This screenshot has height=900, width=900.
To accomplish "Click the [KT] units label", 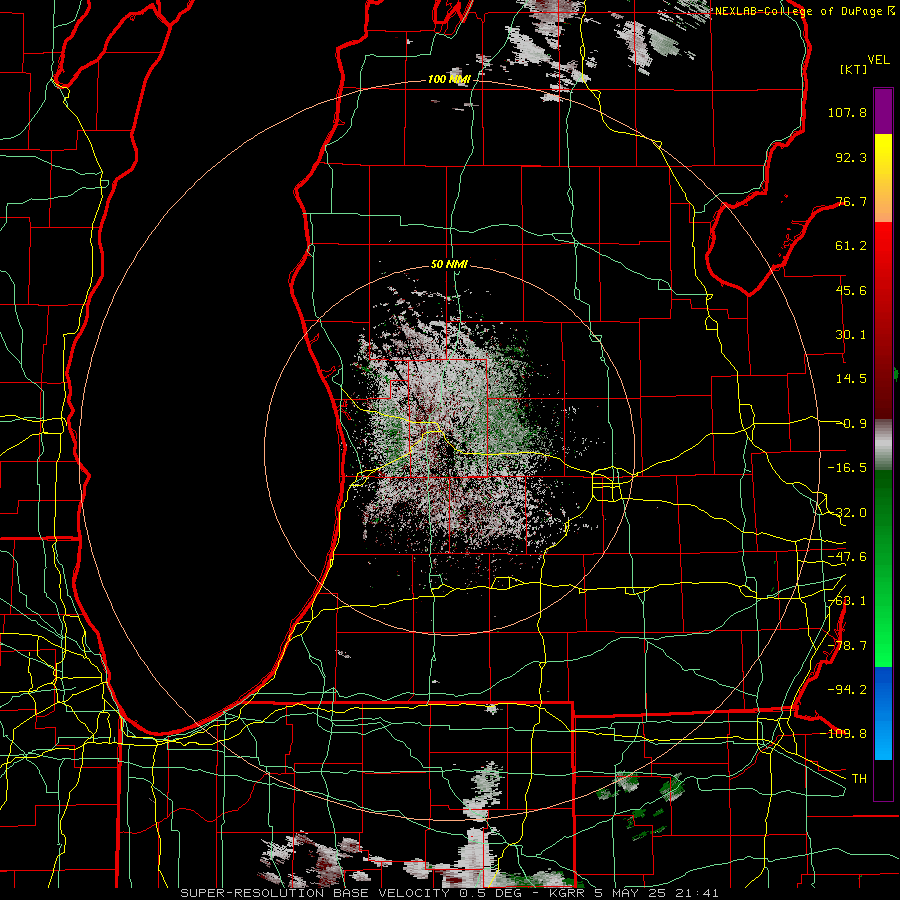I will (x=854, y=69).
